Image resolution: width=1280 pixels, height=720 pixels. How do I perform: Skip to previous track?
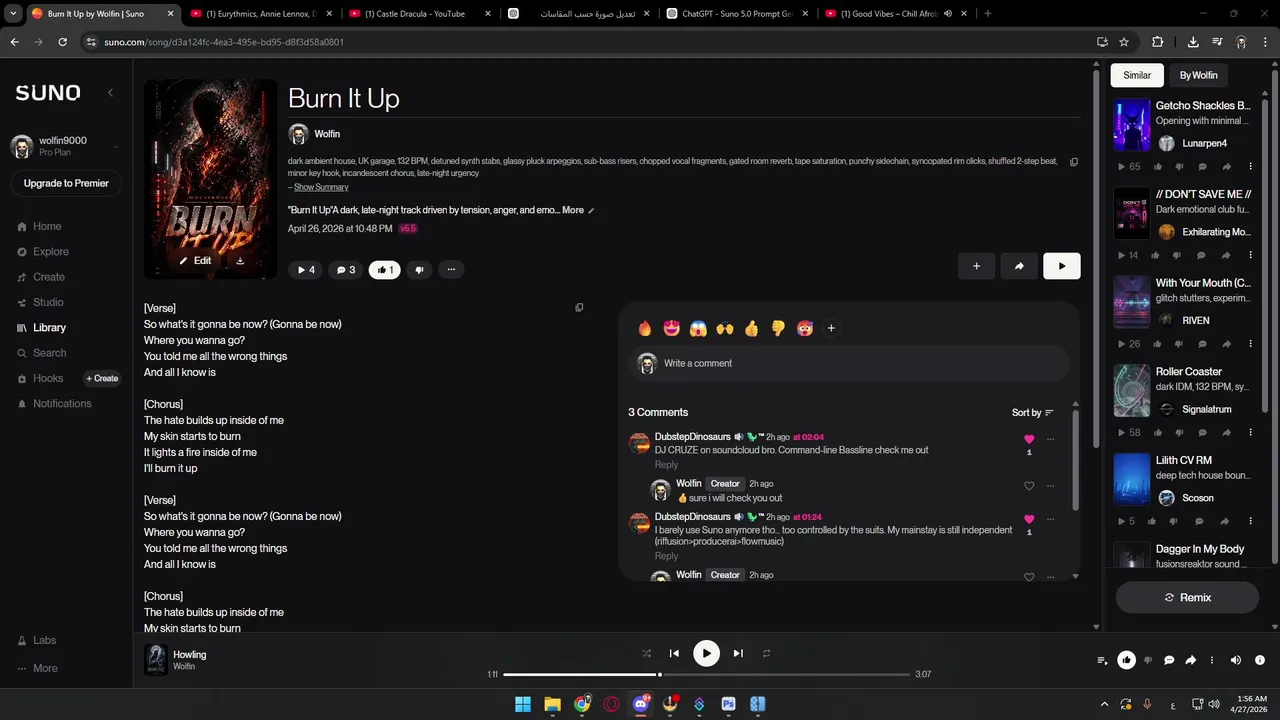674,653
